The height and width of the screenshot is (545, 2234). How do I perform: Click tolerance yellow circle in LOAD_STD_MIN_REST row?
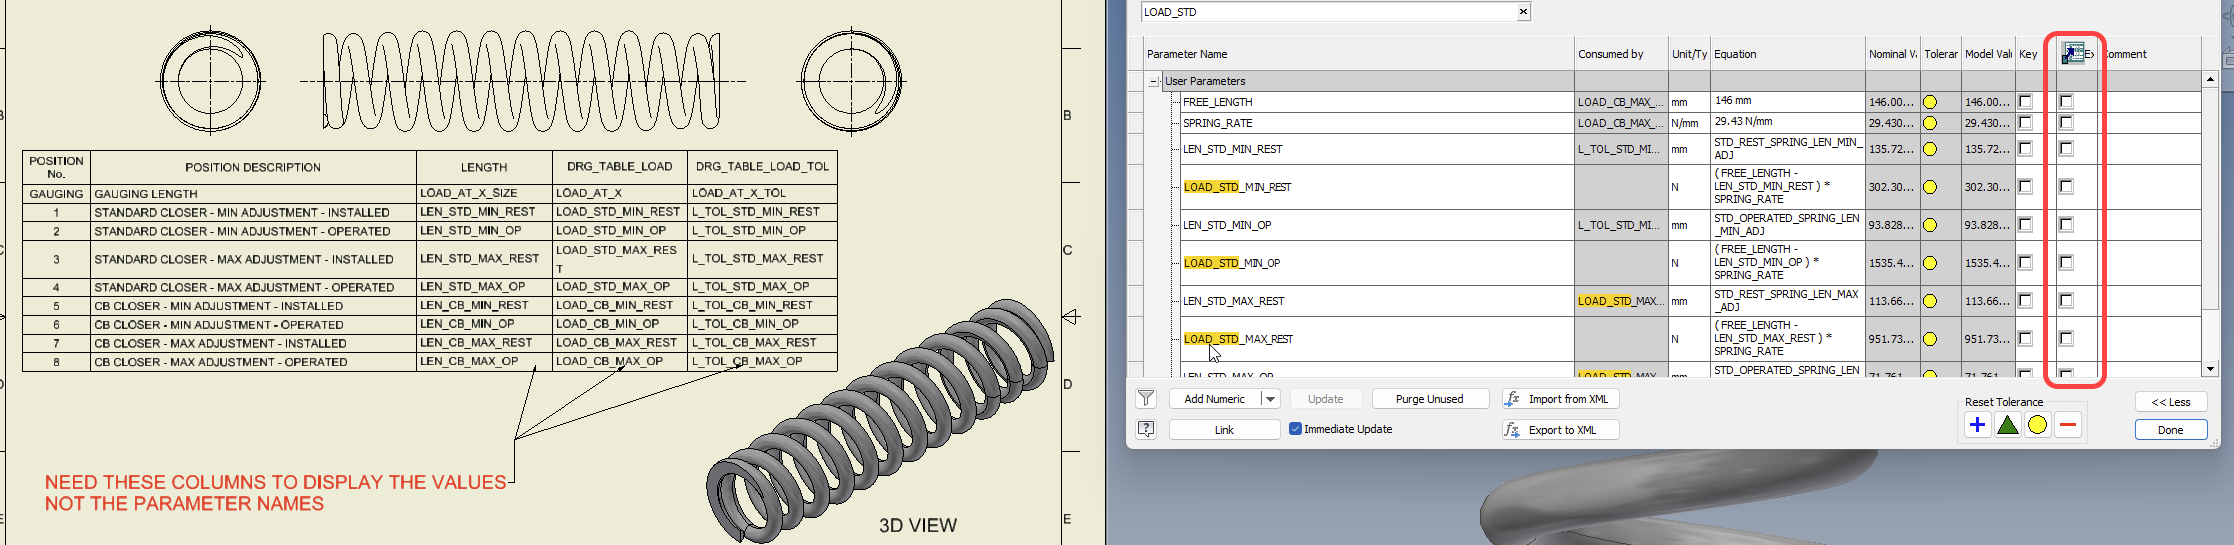[1930, 187]
